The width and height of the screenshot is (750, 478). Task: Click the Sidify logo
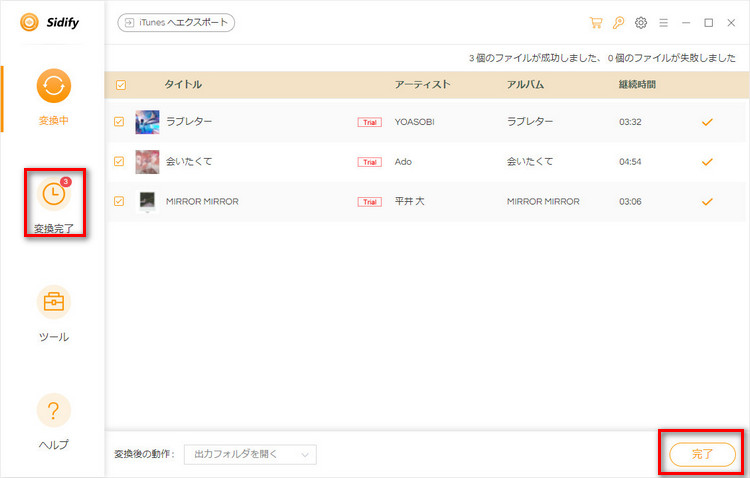click(49, 22)
